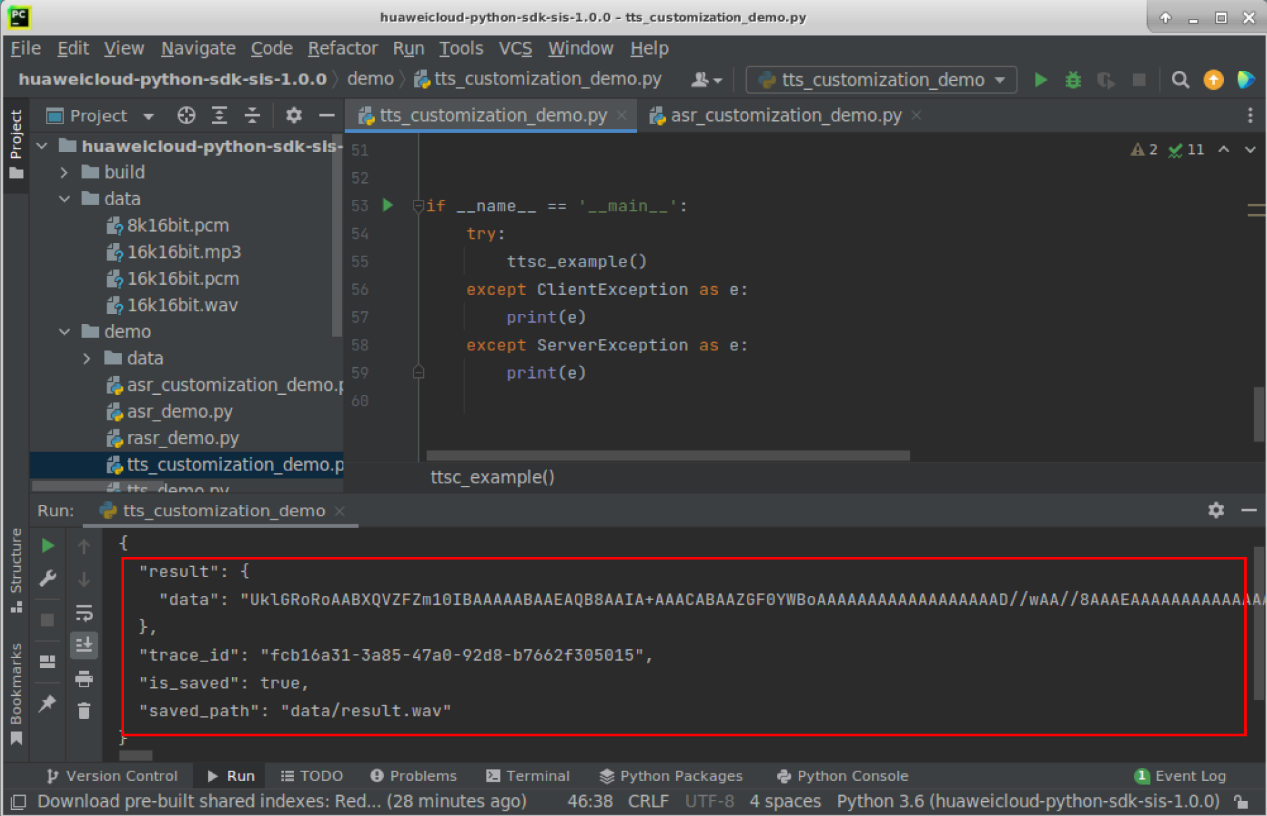Open the Event Log
The width and height of the screenshot is (1267, 816).
[x=1180, y=776]
